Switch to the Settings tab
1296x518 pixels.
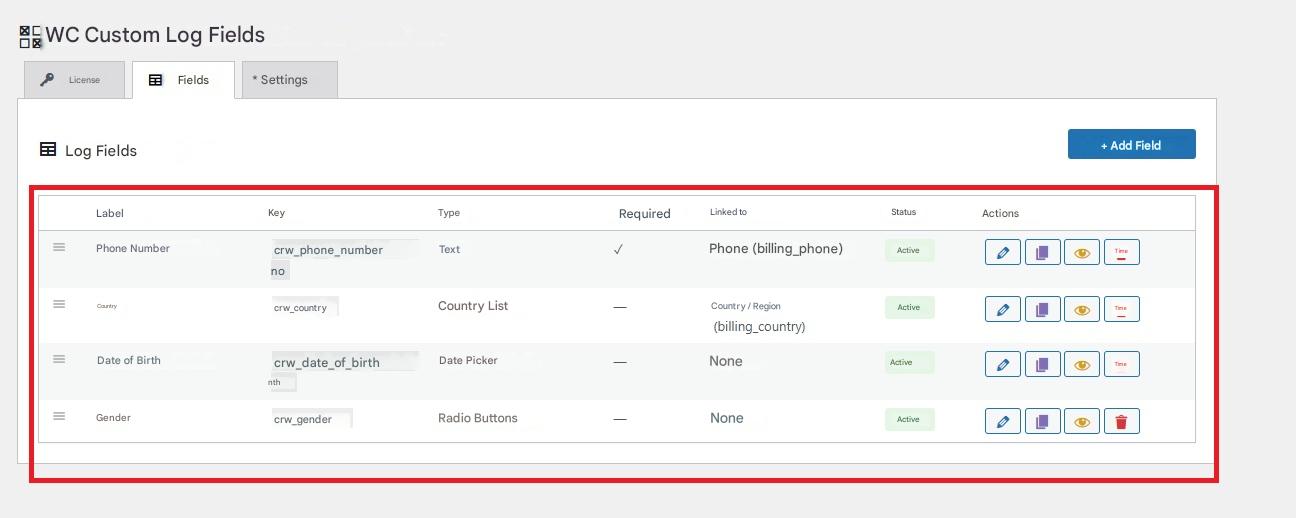[x=289, y=80]
